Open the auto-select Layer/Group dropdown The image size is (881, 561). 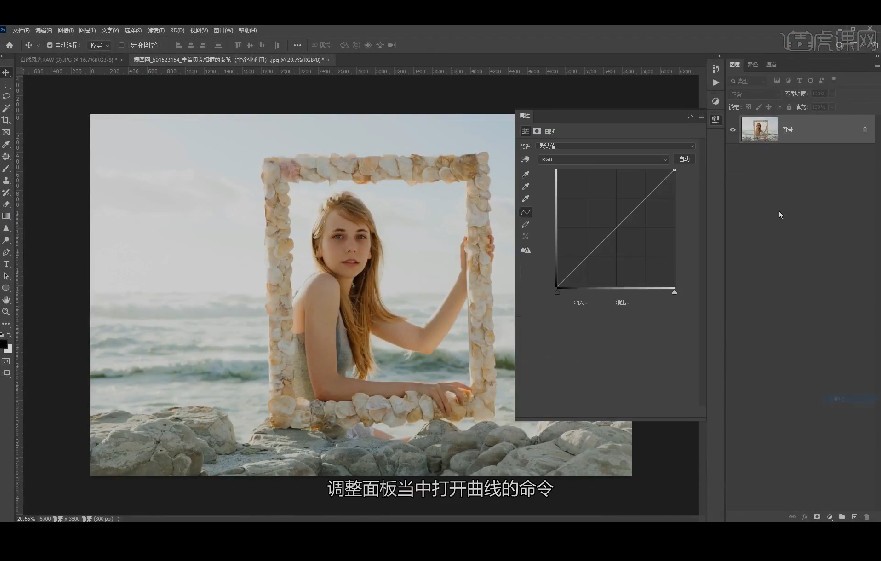coord(99,45)
